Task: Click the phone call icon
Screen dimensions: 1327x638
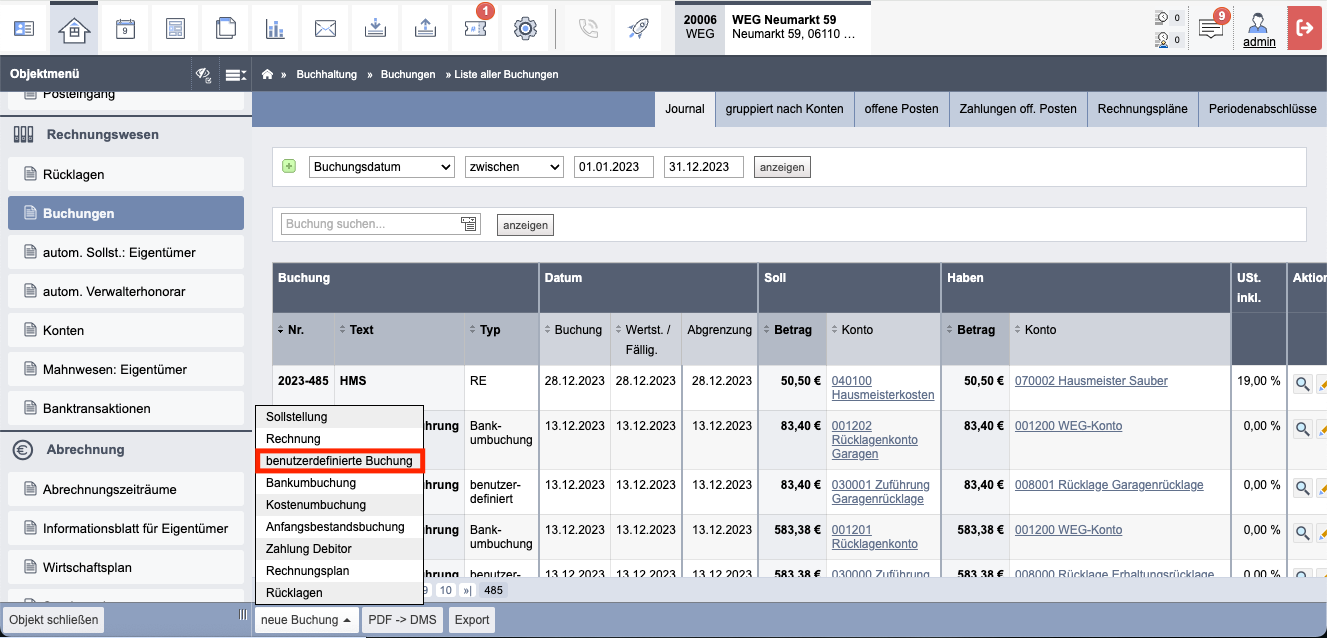Action: click(588, 28)
